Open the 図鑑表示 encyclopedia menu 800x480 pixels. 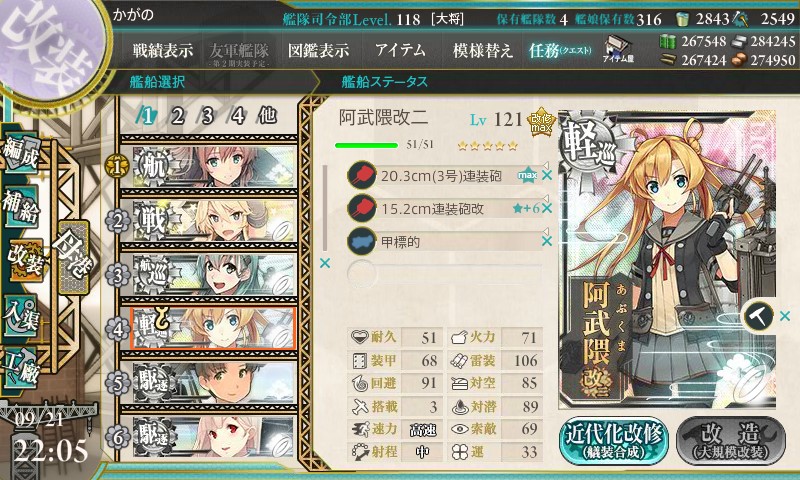(x=318, y=50)
